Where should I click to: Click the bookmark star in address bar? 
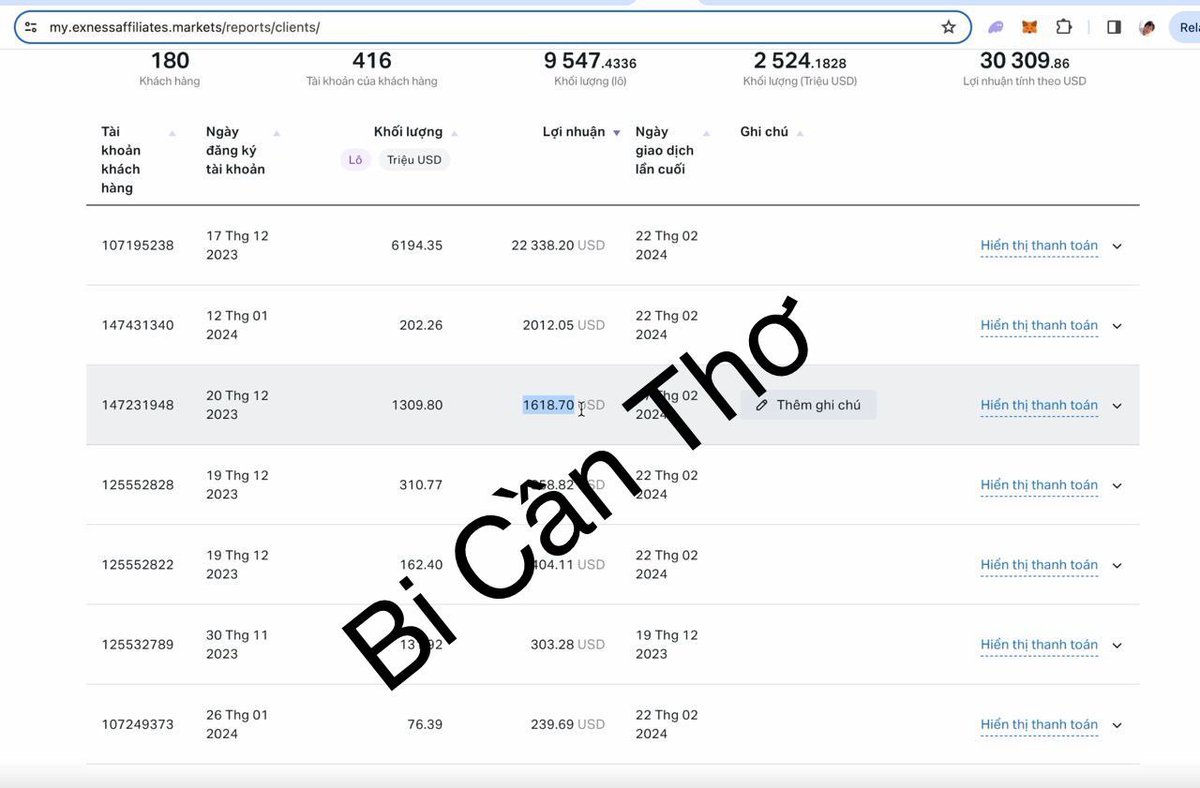(x=947, y=27)
